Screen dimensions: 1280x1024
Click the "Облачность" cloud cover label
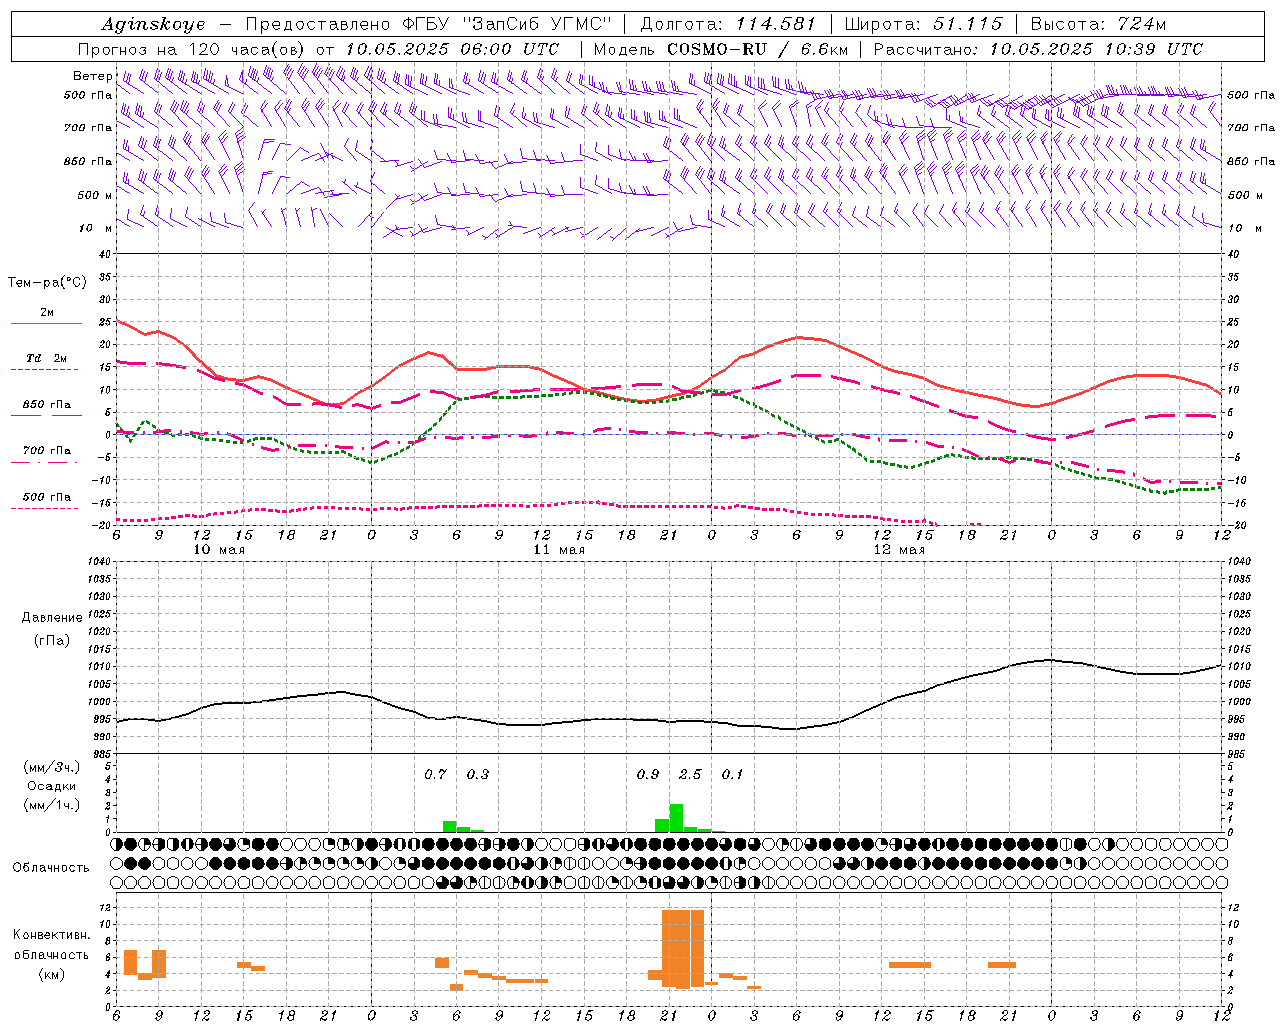[51, 868]
